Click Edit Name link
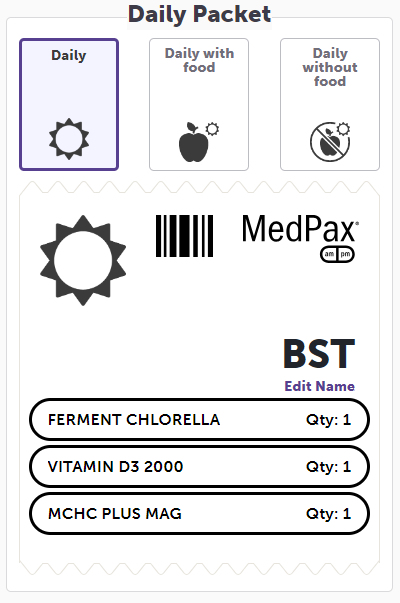The height and width of the screenshot is (603, 400). click(319, 386)
